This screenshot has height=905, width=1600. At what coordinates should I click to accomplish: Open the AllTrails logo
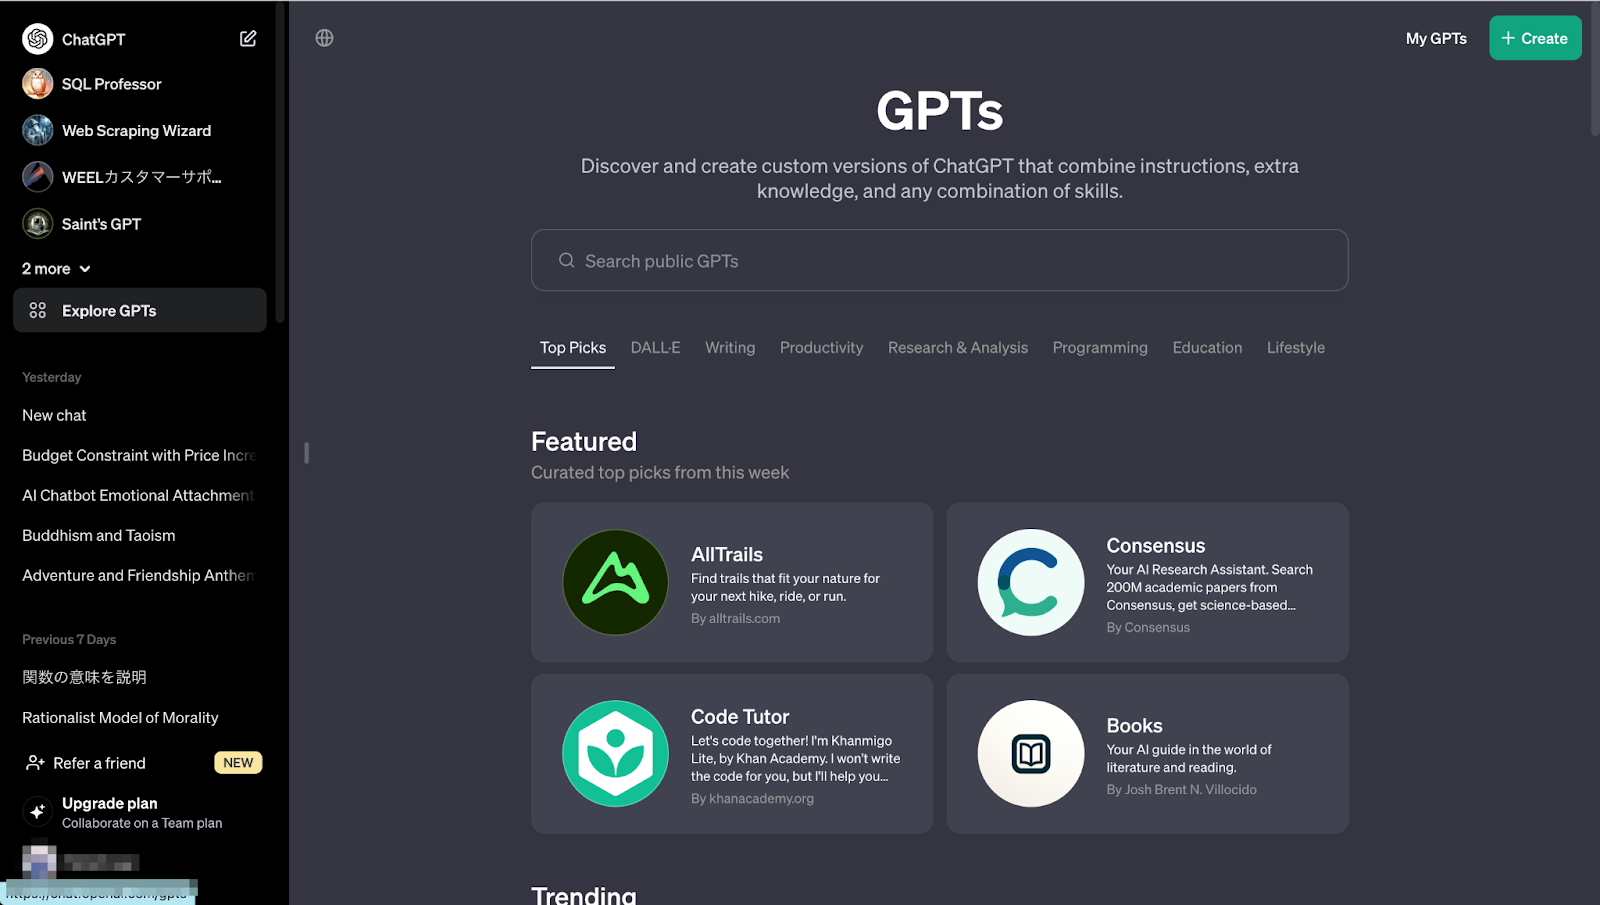(615, 582)
